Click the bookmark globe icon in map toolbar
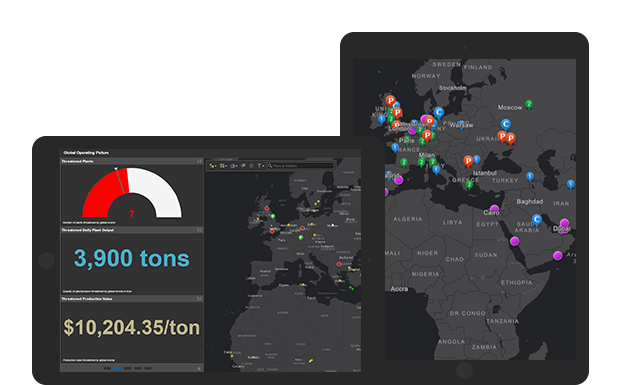Screen dimensions: 621x385 [x=244, y=166]
